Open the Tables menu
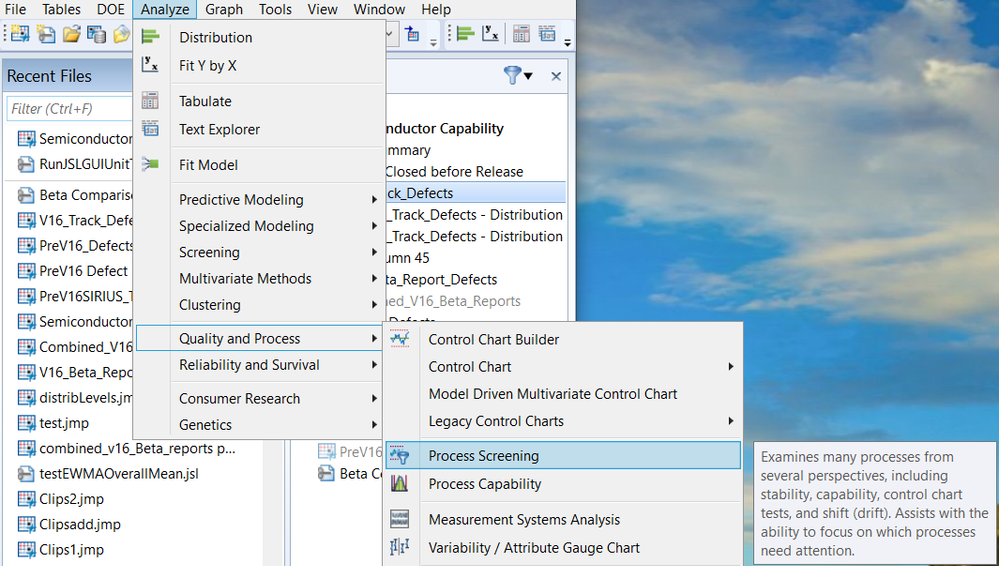Viewport: 999px width, 566px height. (61, 10)
